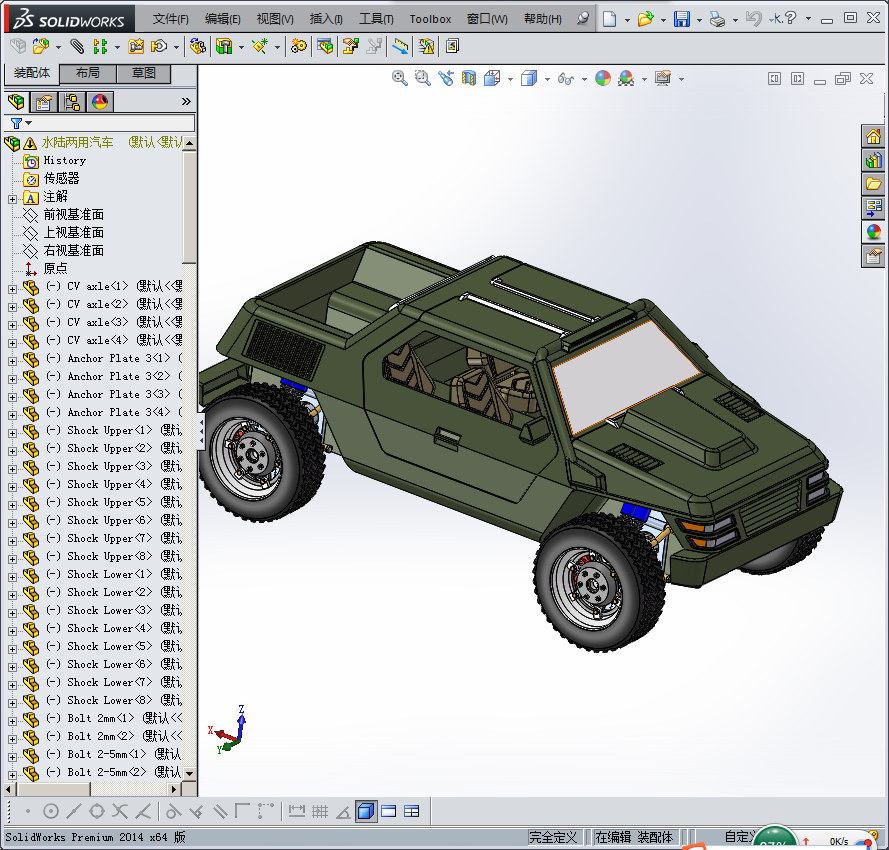Show the display pane with double-chevron

pos(186,102)
